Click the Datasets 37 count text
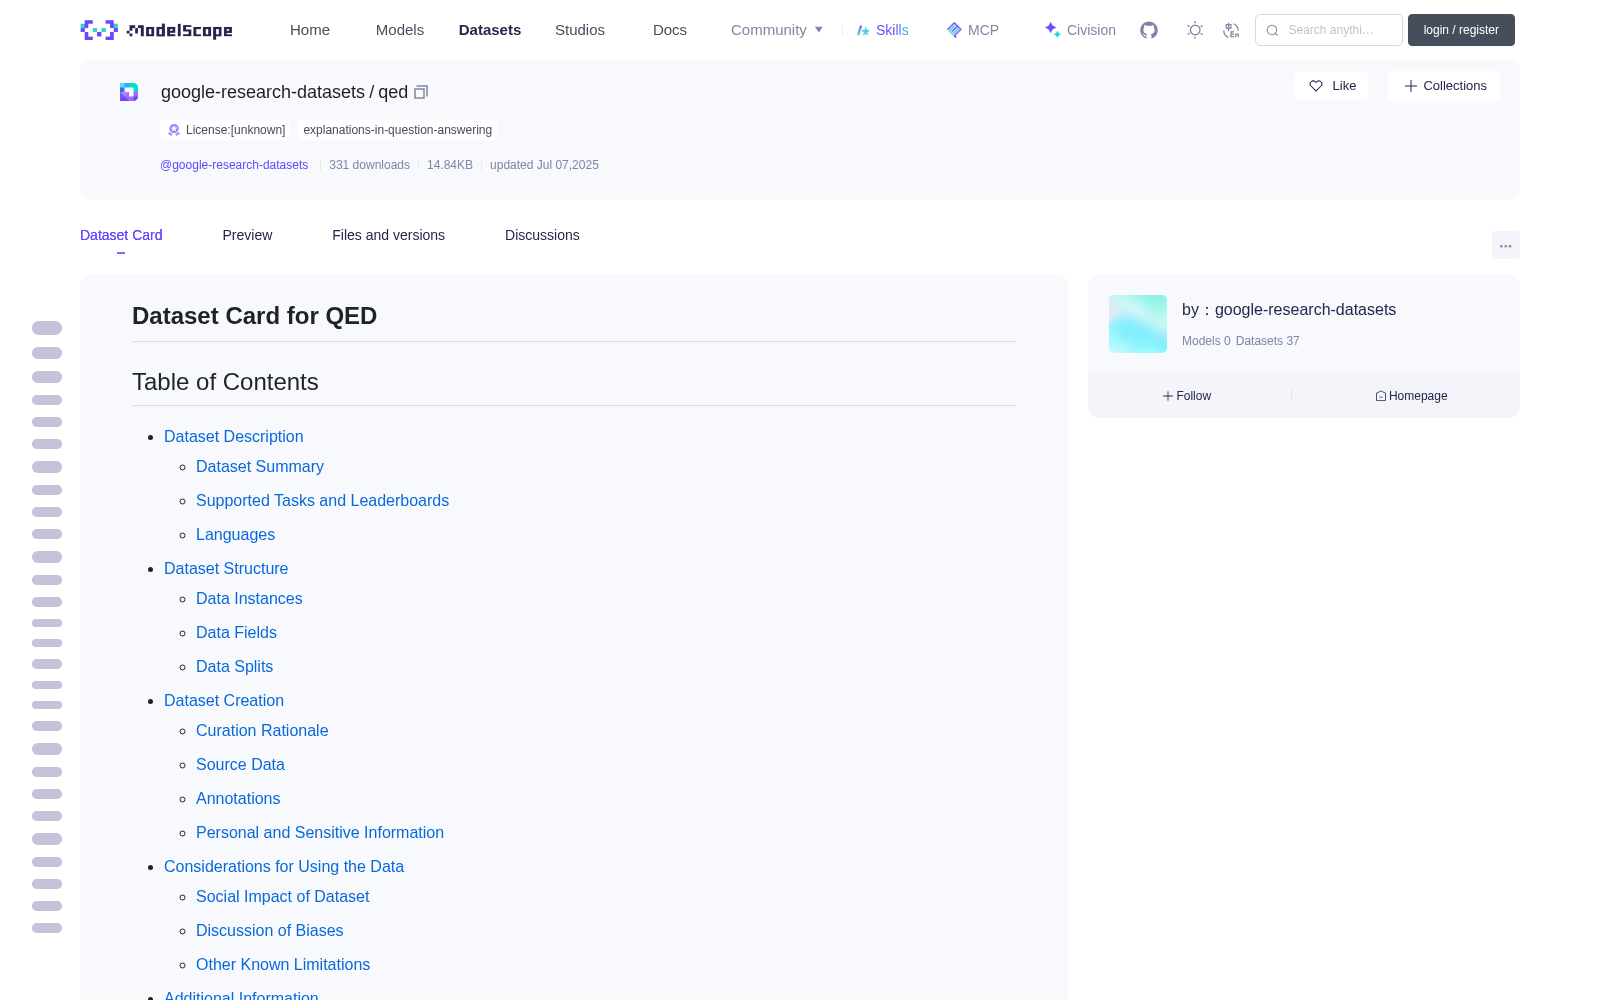 pyautogui.click(x=1267, y=341)
